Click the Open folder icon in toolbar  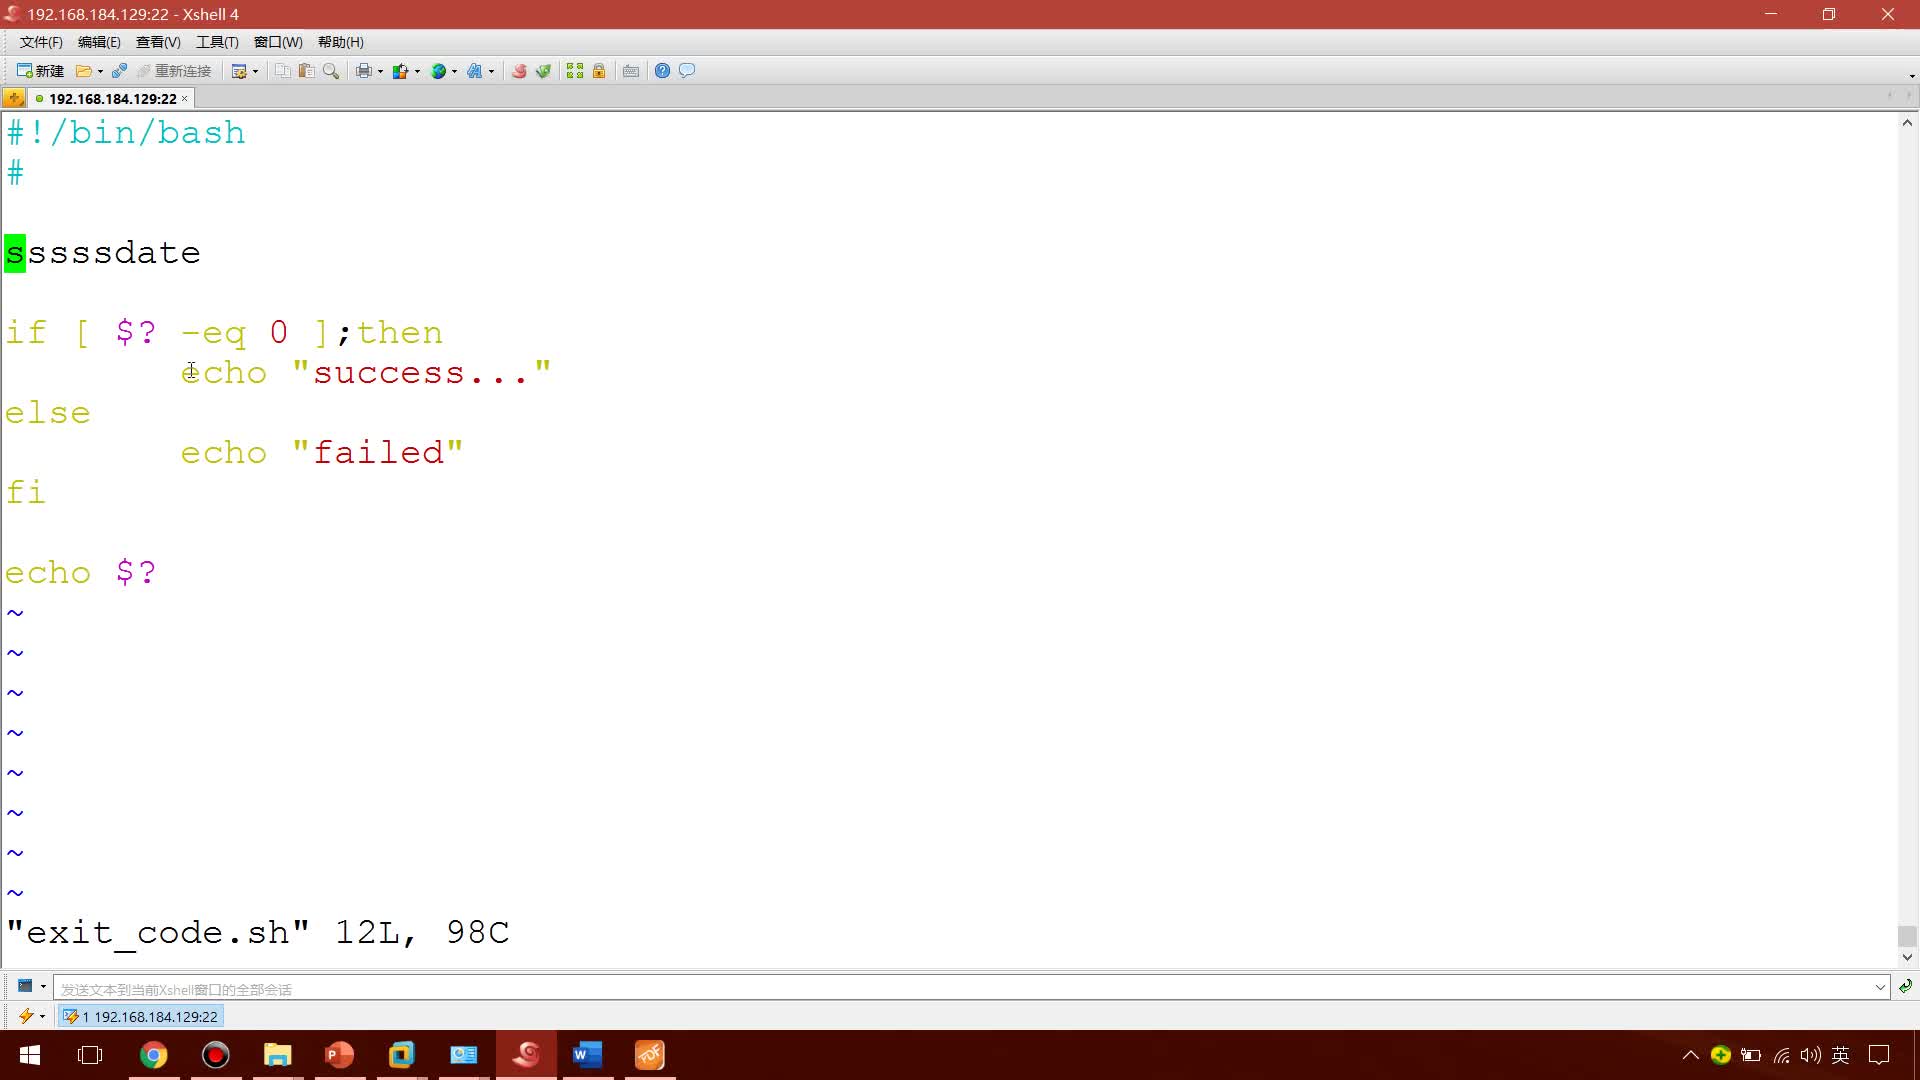click(84, 71)
